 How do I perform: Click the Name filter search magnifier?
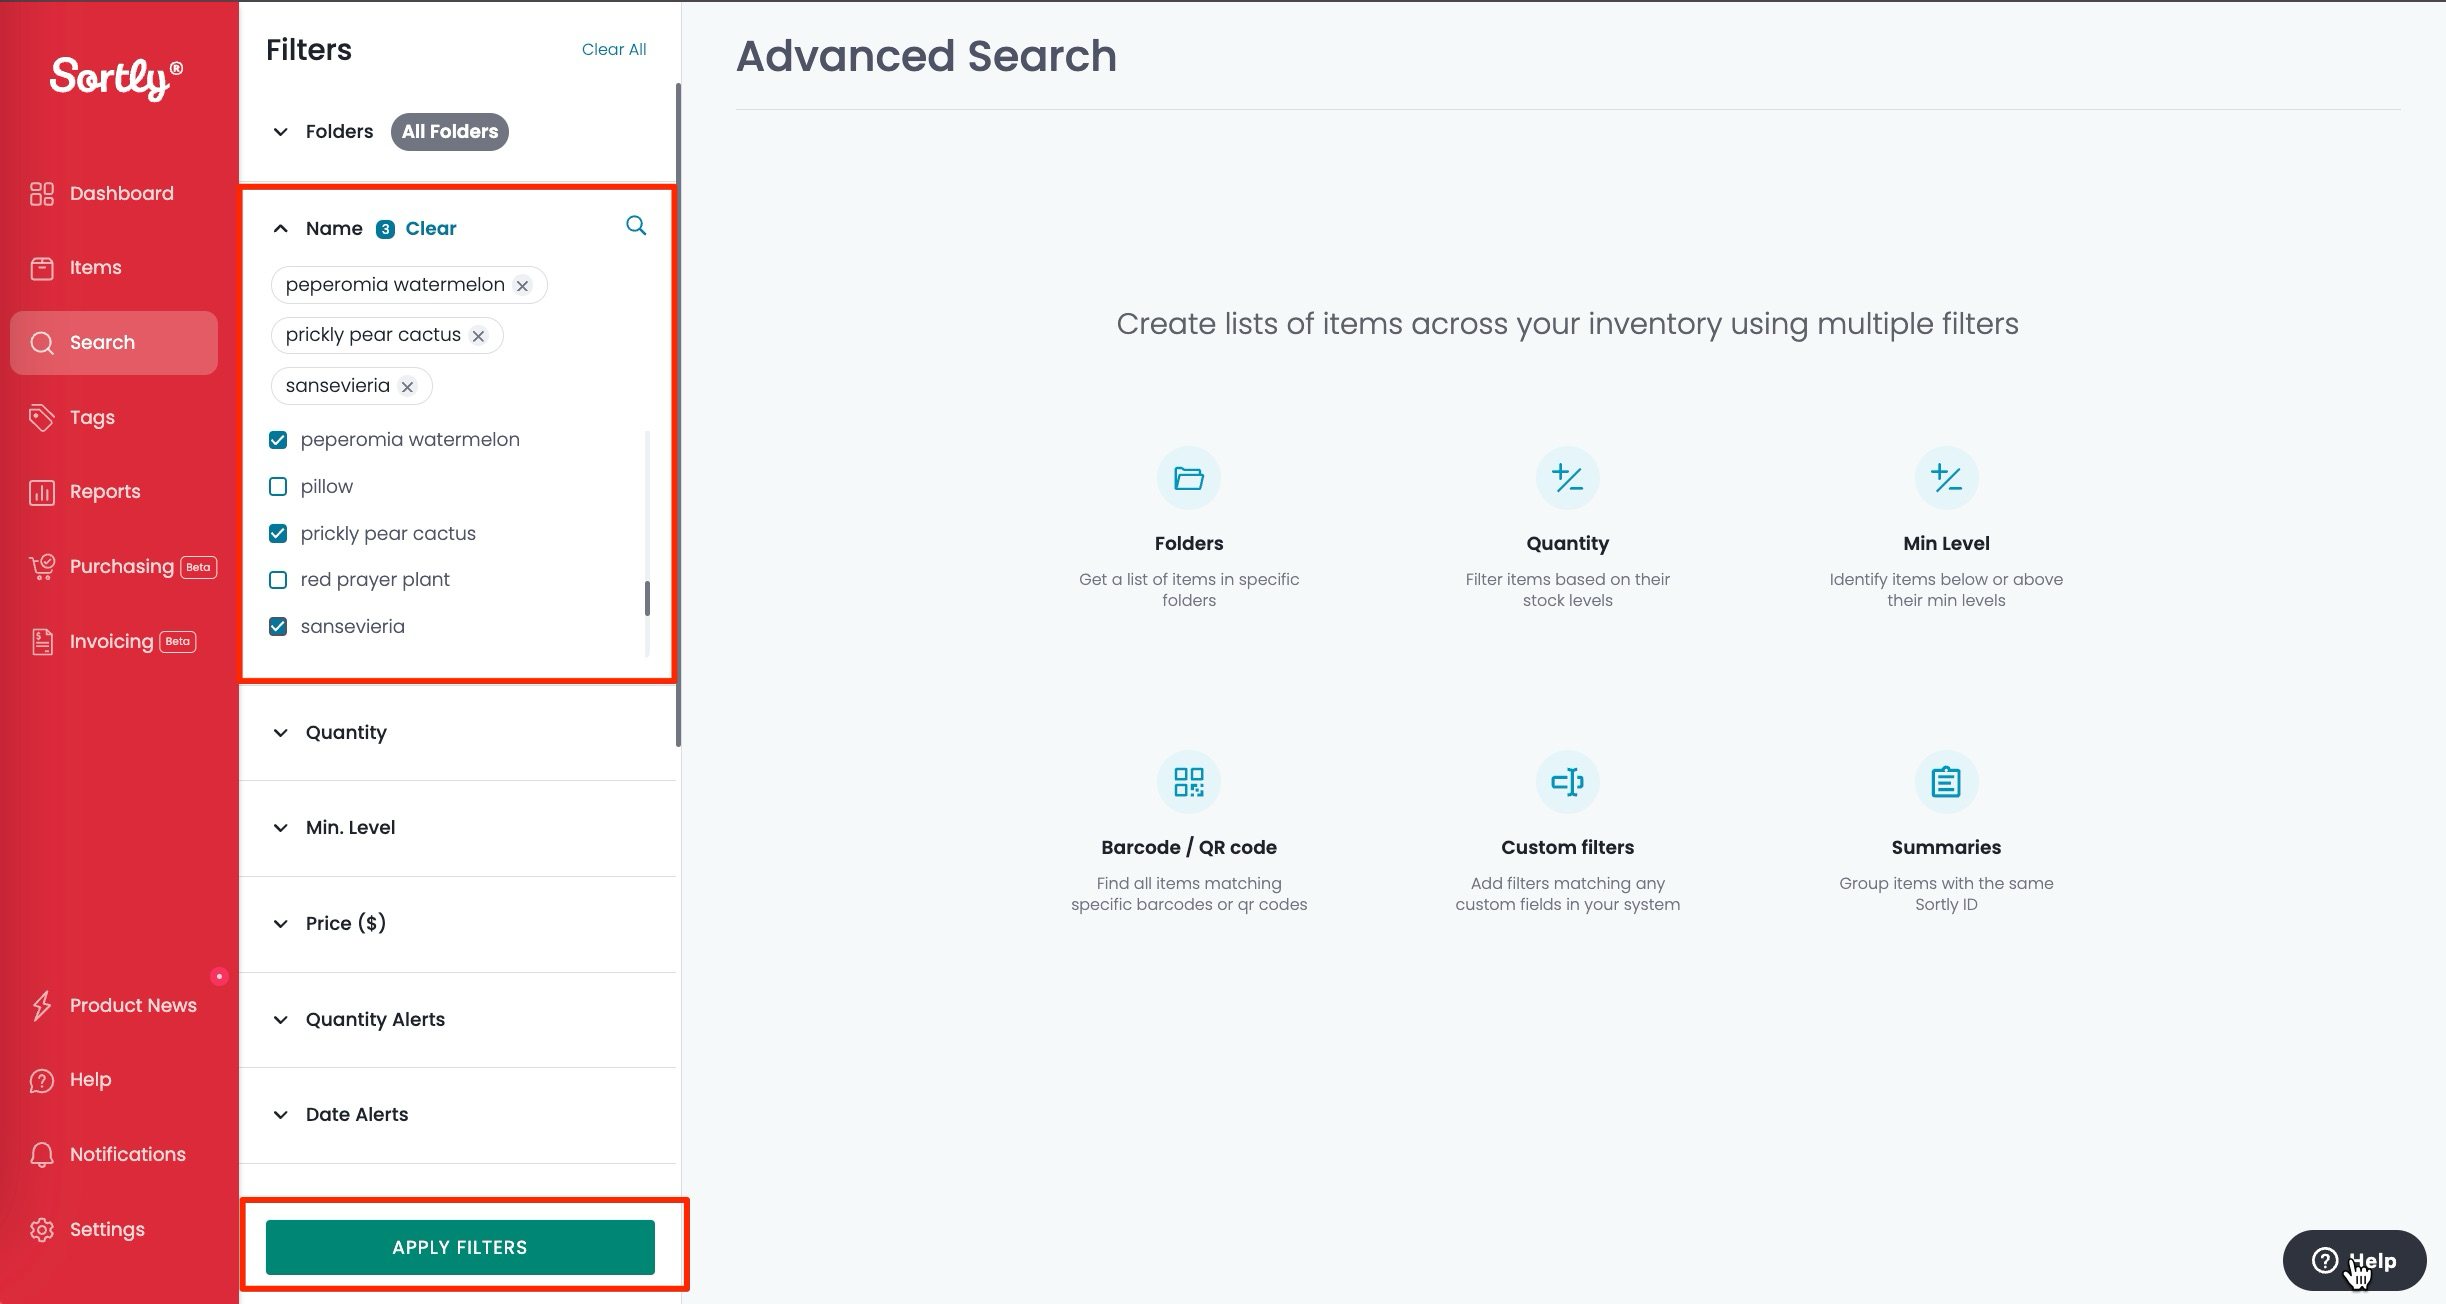636,225
